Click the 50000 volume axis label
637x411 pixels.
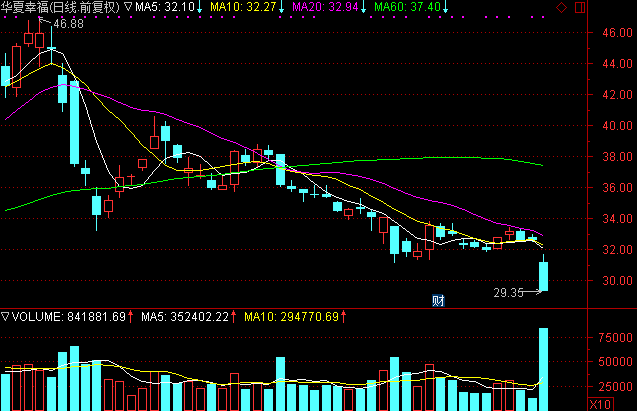[x=615, y=362]
